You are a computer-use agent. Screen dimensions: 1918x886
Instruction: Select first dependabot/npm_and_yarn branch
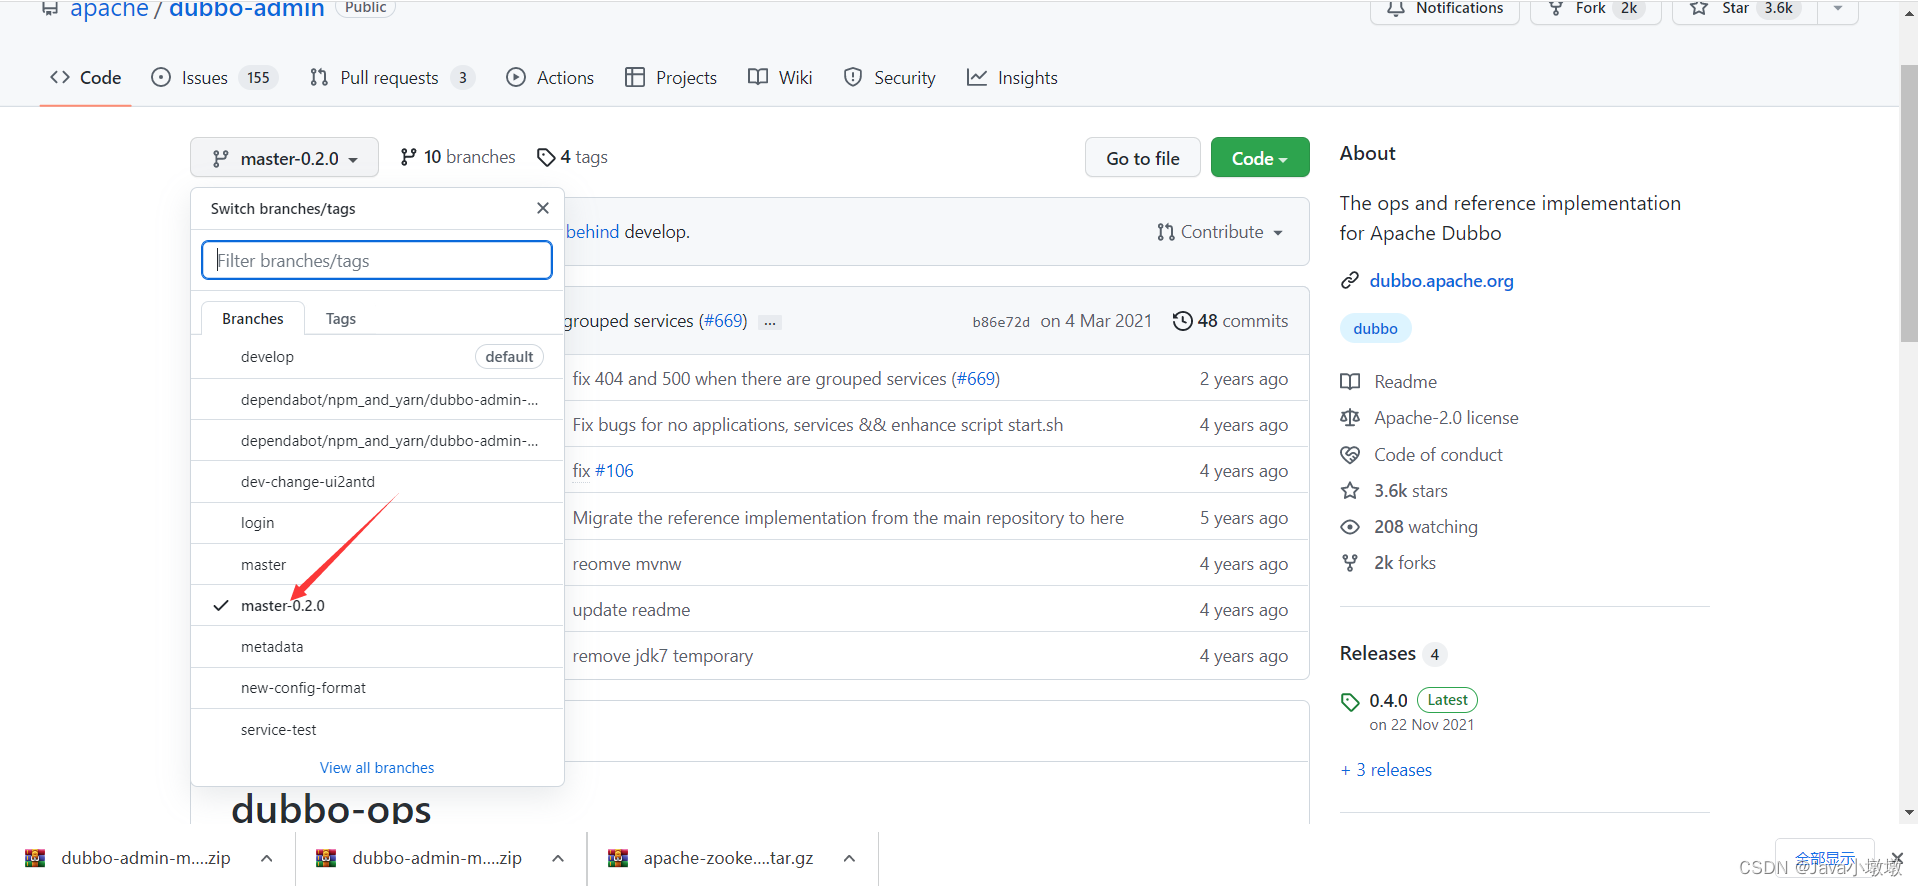[377, 400]
